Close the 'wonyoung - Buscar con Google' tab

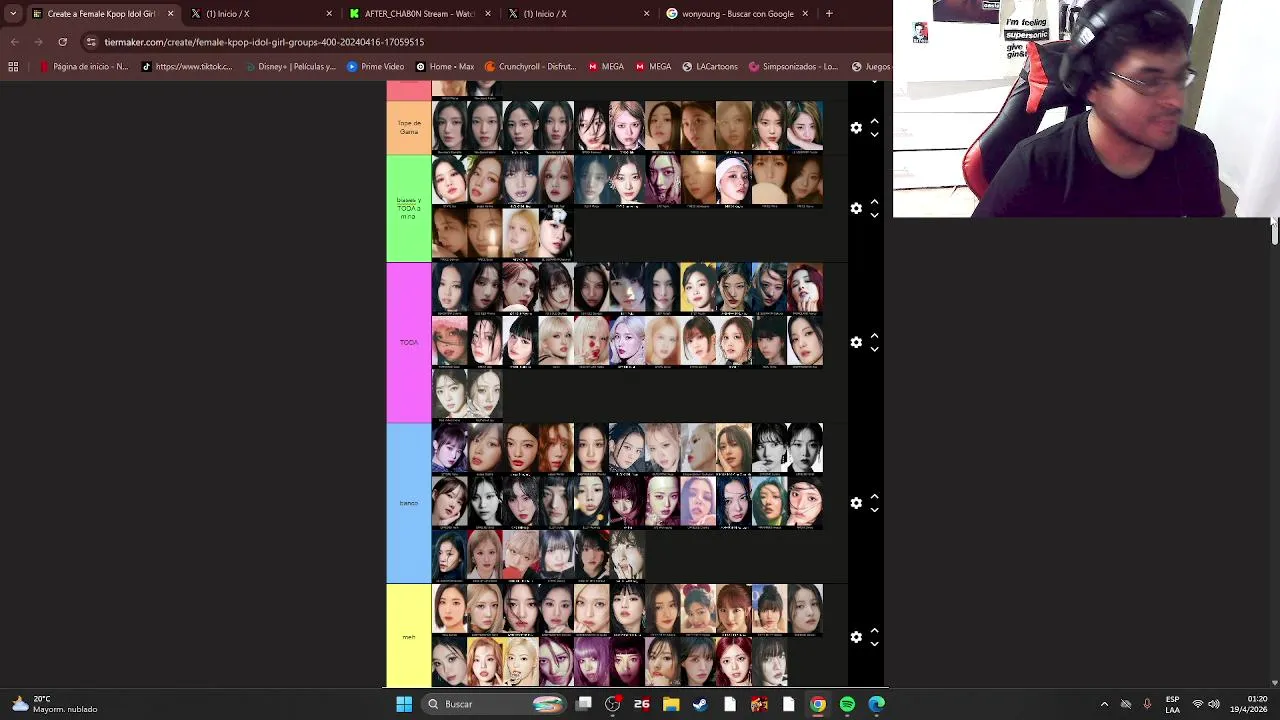(805, 14)
